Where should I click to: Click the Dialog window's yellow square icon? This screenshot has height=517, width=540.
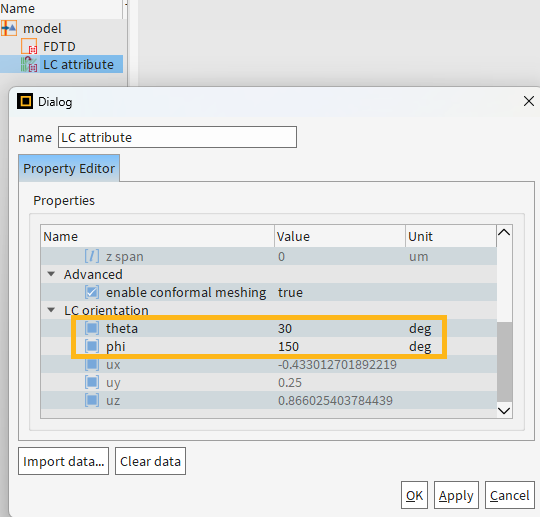click(x=25, y=101)
